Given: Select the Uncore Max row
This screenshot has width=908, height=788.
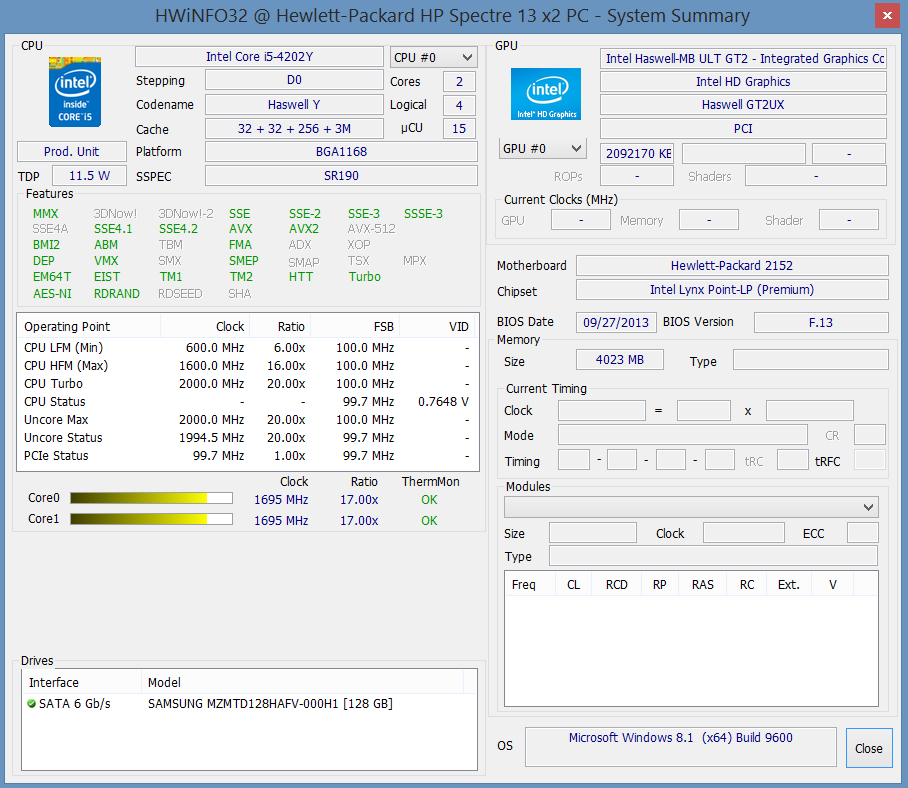Looking at the screenshot, I should point(247,420).
